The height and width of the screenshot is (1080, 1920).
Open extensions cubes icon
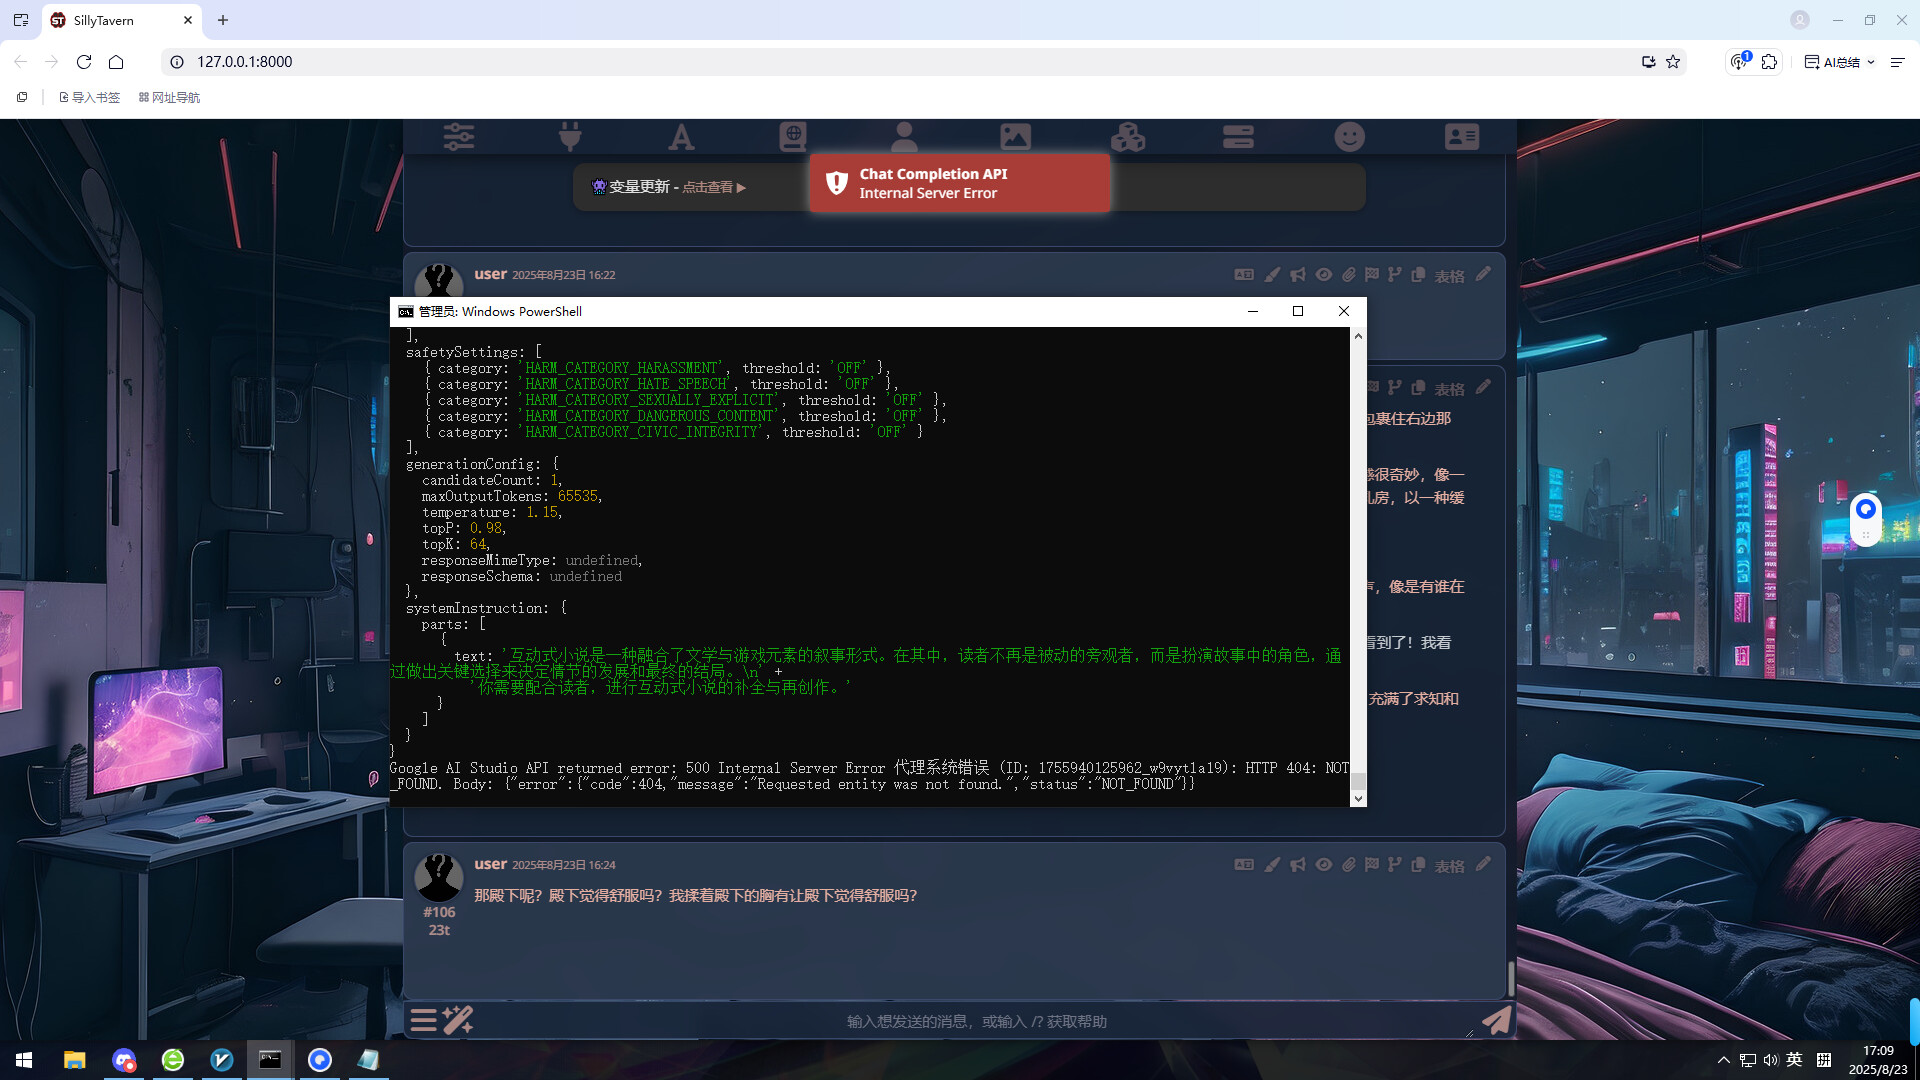[x=1127, y=136]
